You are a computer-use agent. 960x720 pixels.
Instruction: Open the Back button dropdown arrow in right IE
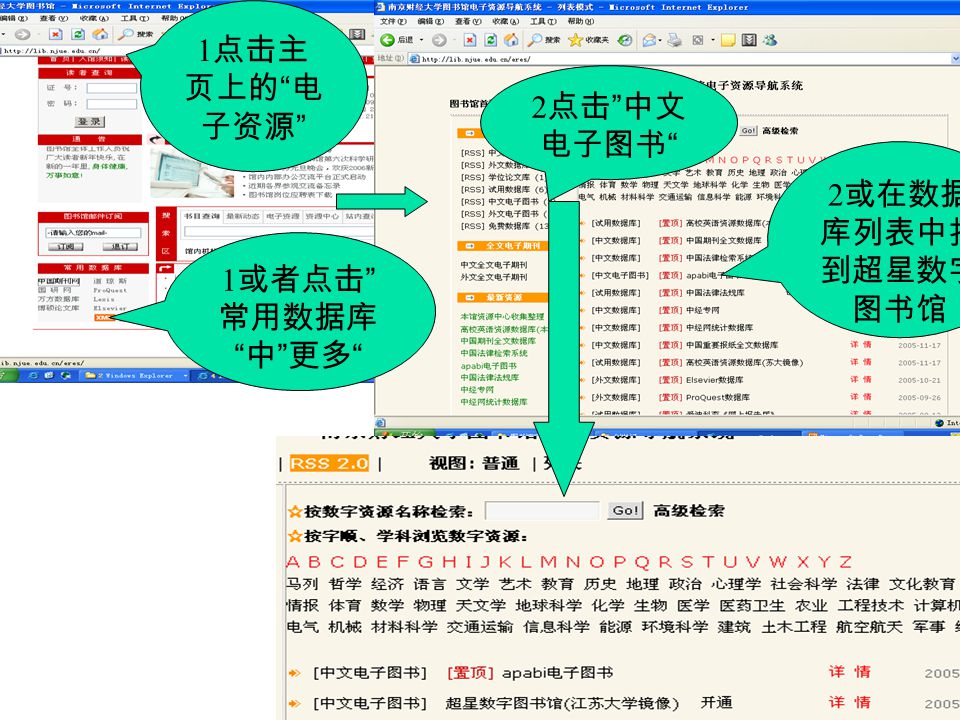(x=422, y=40)
